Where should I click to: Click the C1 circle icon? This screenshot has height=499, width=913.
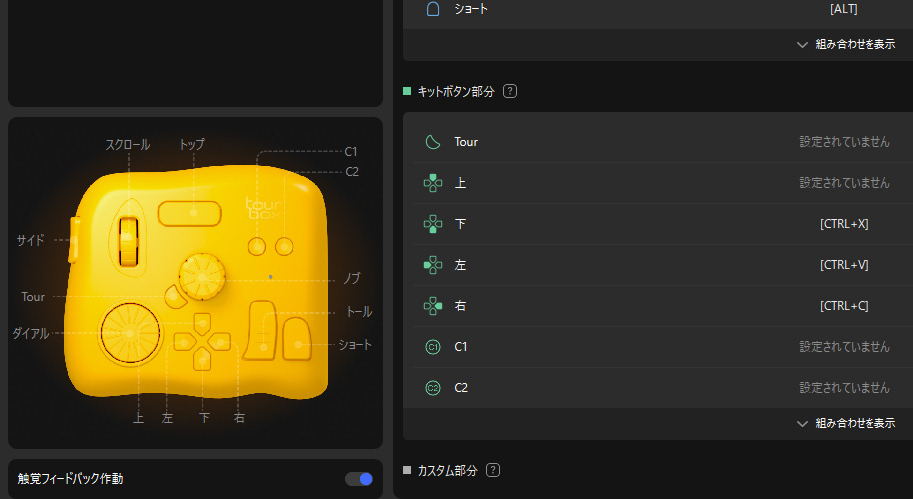coord(433,347)
